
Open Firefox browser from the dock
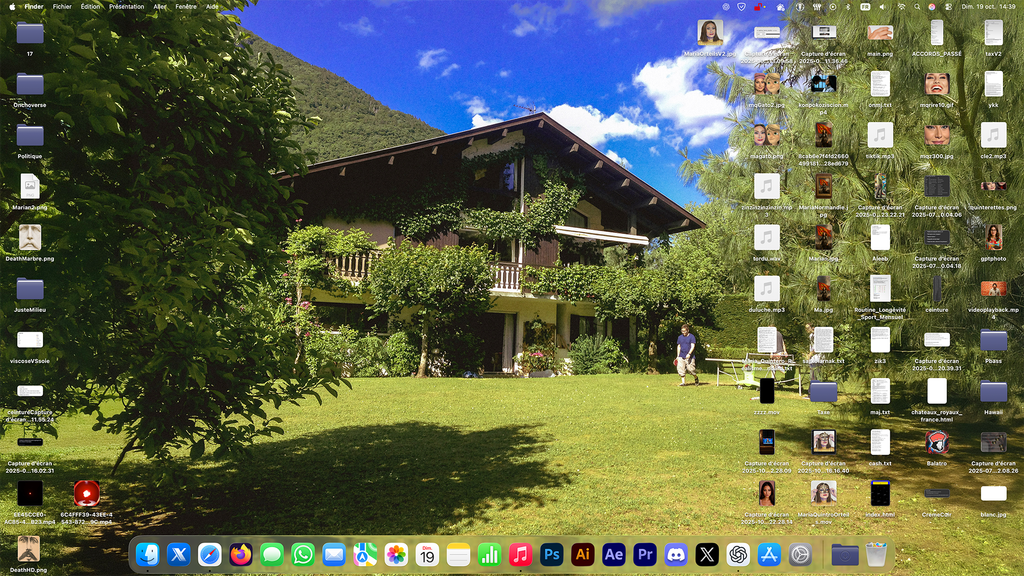pyautogui.click(x=241, y=554)
